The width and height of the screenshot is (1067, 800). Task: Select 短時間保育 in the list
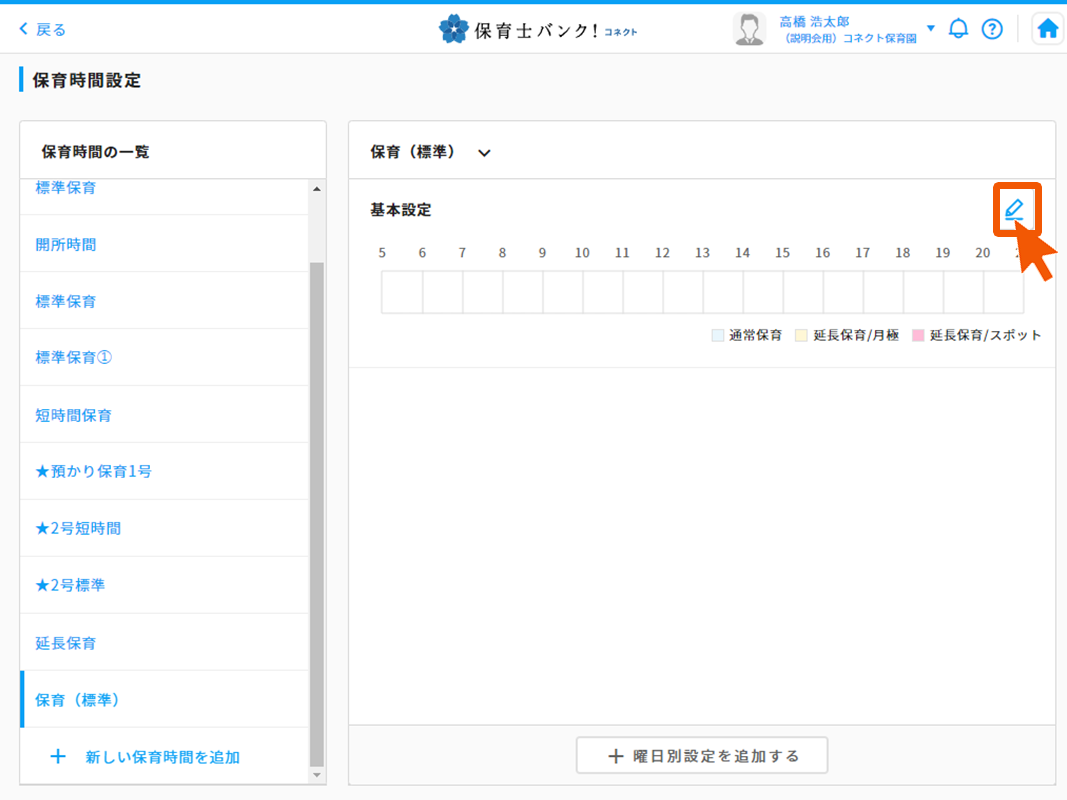[x=74, y=415]
